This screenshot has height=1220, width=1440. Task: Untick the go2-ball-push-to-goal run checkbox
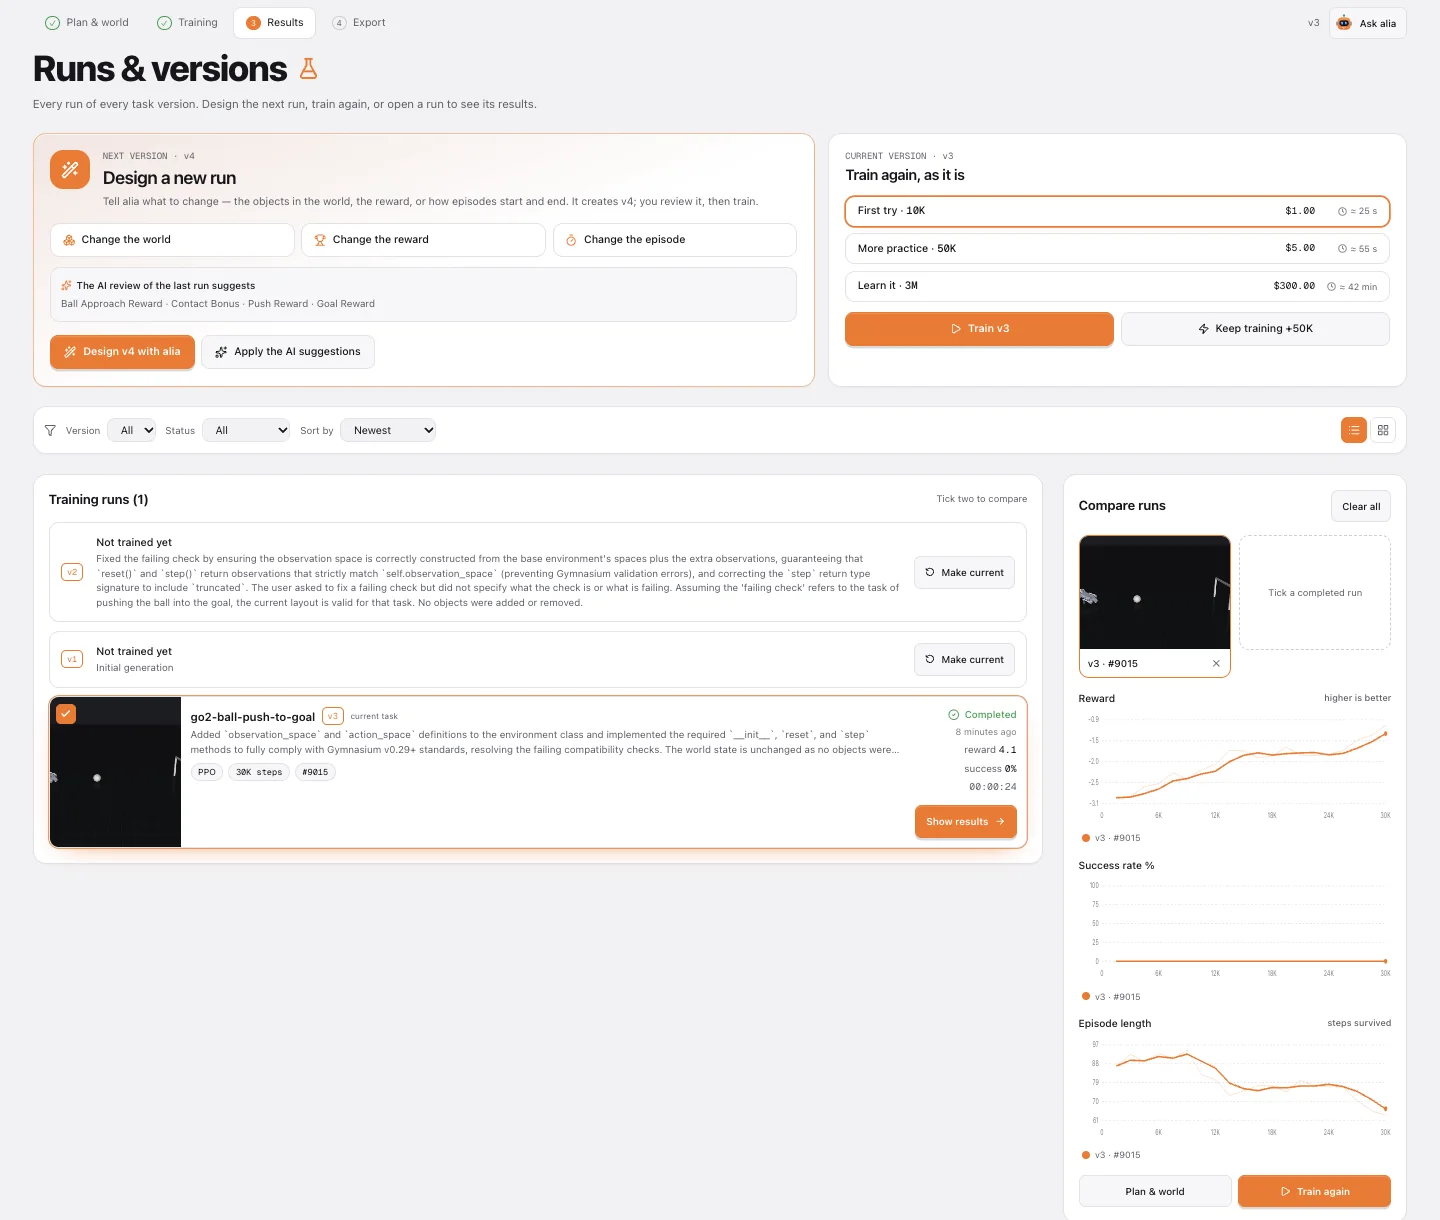(66, 714)
